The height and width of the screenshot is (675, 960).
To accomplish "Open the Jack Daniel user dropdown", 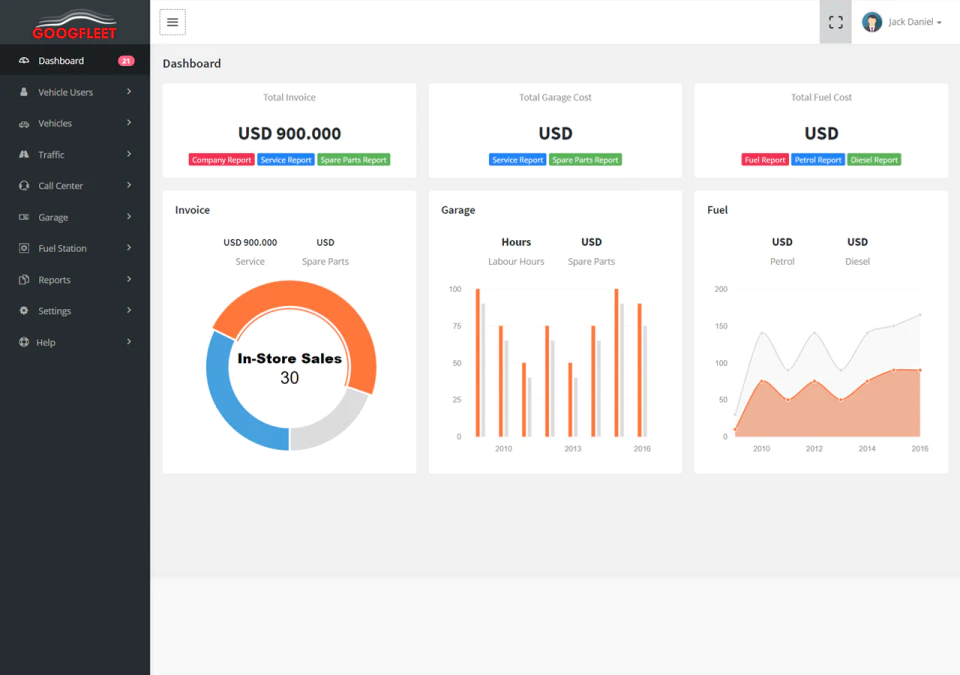I will (915, 22).
